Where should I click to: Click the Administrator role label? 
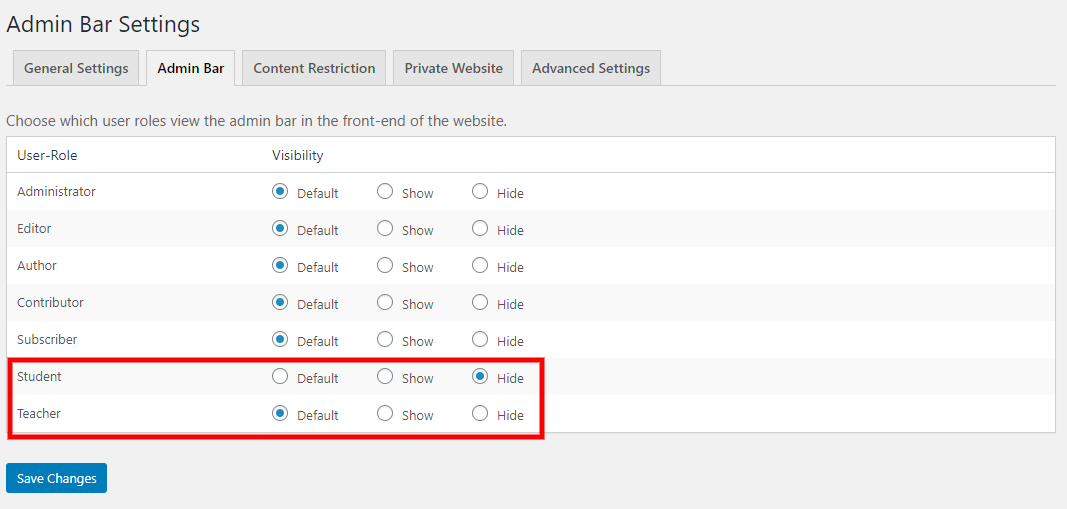56,192
